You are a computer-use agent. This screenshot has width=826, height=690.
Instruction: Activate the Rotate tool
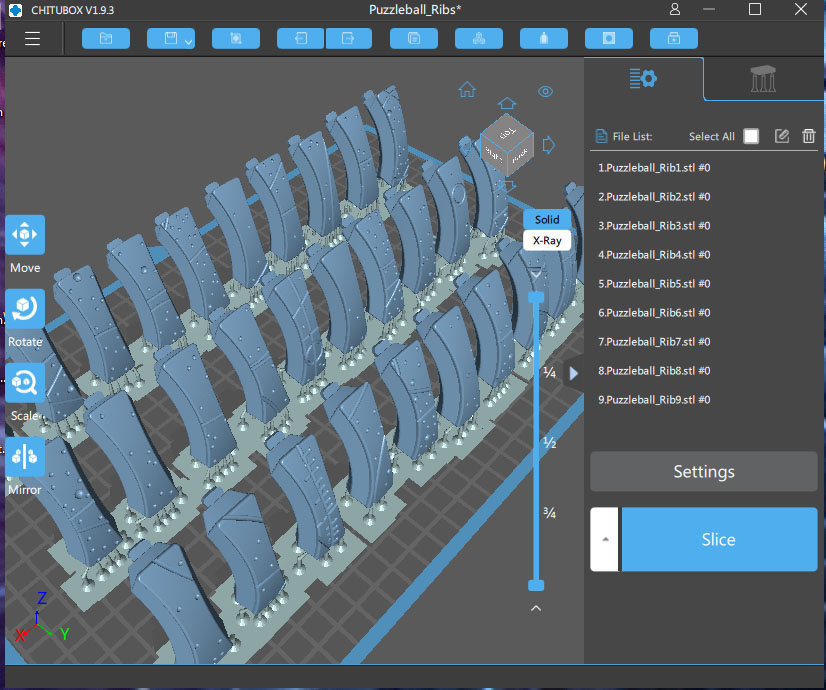coord(25,310)
